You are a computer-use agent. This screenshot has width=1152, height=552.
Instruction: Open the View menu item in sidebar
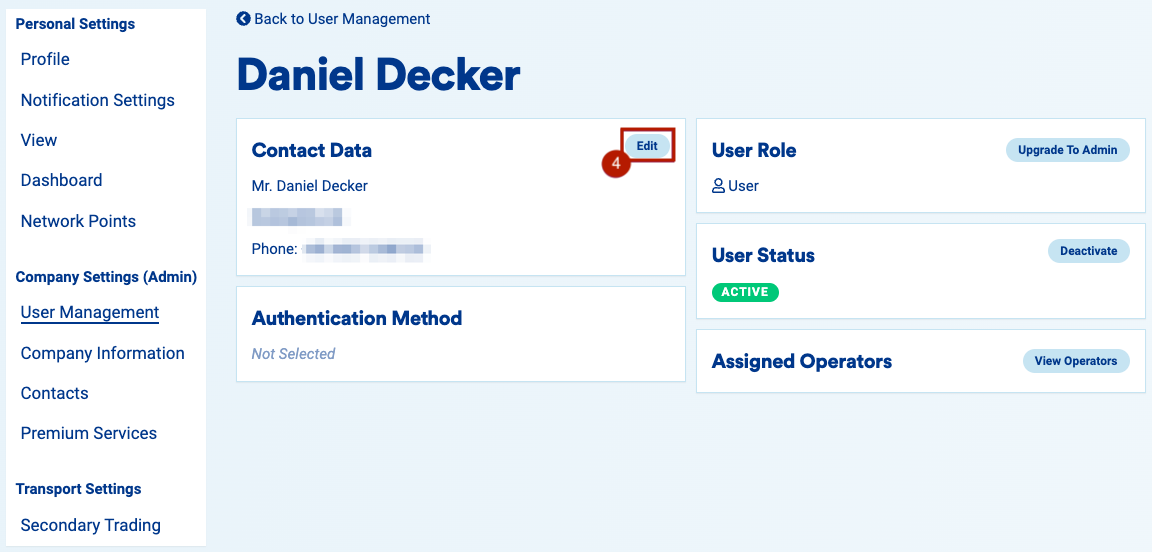(x=39, y=140)
